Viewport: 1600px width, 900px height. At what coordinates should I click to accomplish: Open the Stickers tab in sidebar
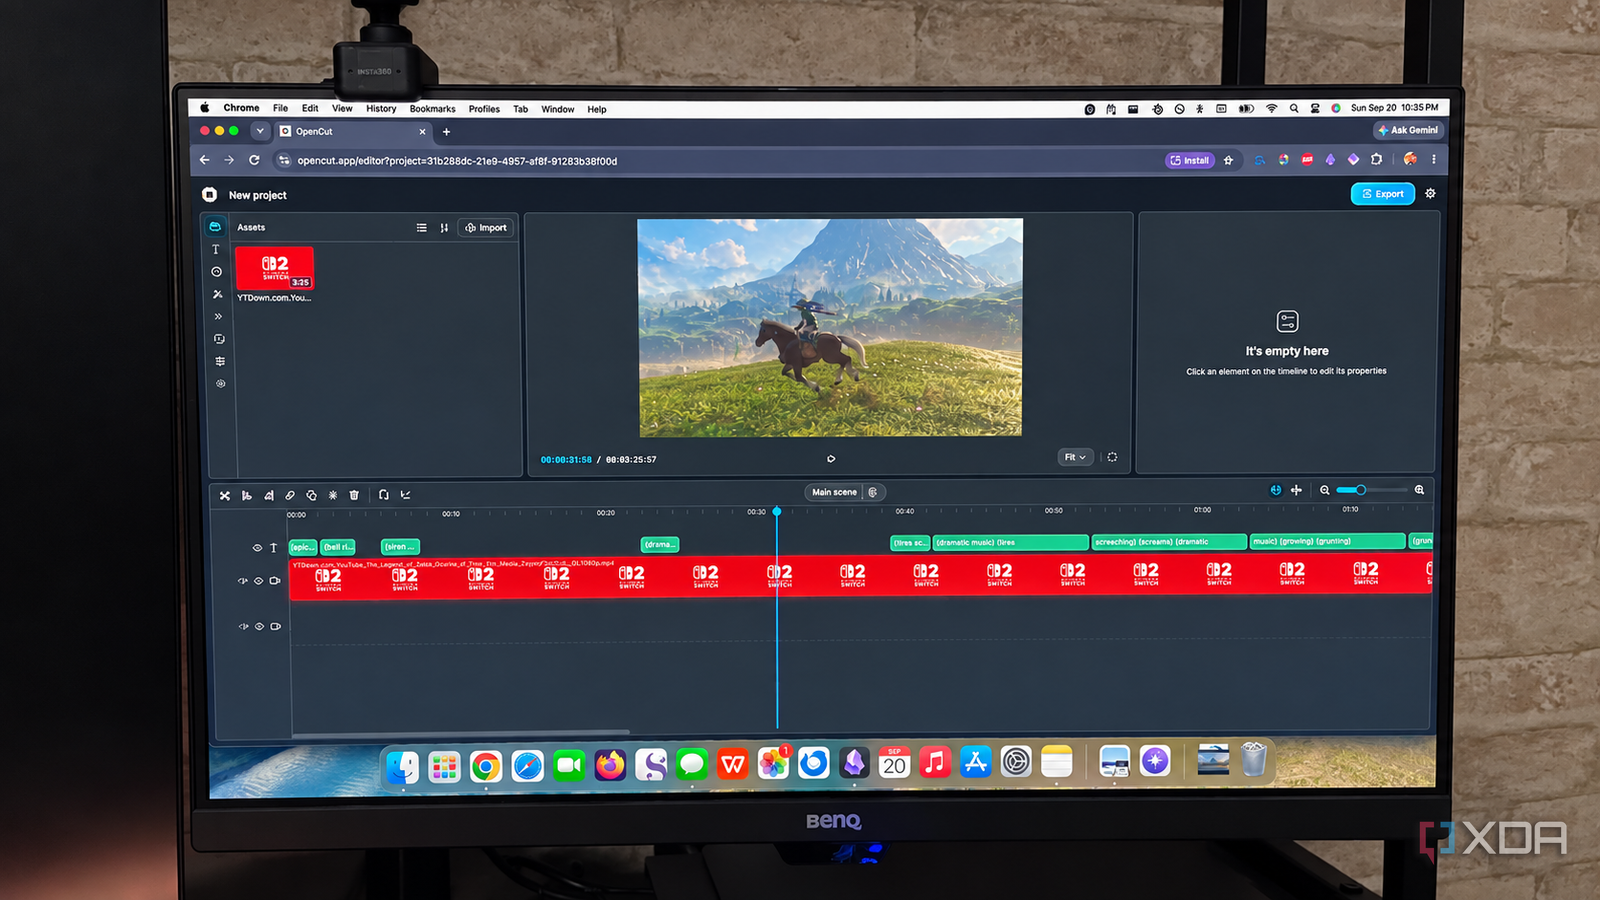pyautogui.click(x=217, y=272)
